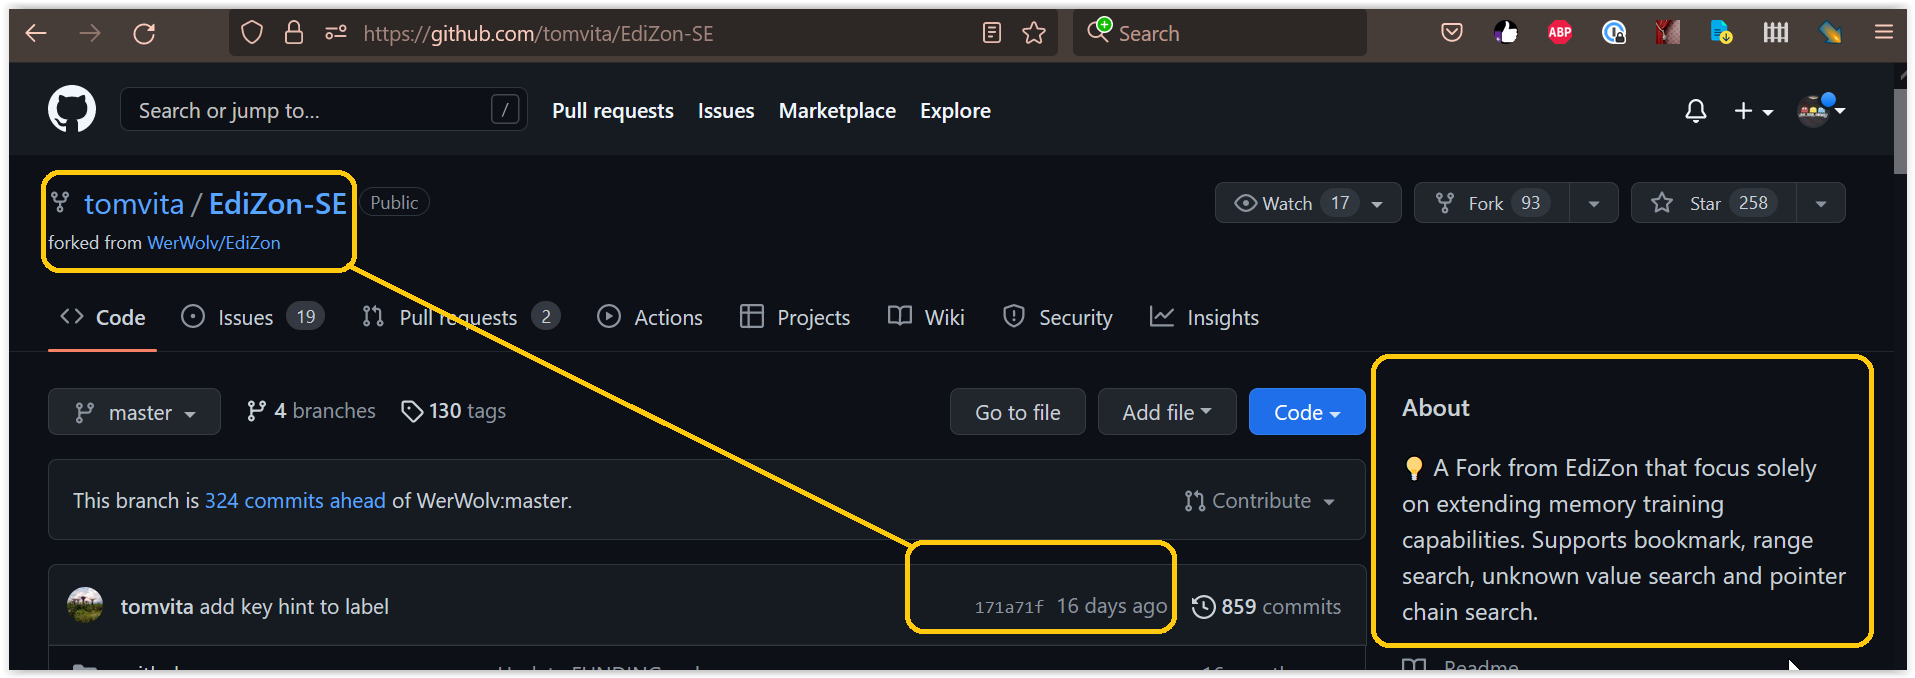Click the Go to file button
The image size is (1915, 678).
click(x=1018, y=412)
